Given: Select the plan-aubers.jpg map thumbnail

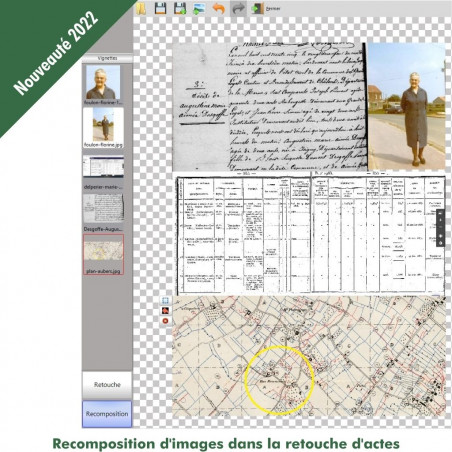Looking at the screenshot, I should click(x=103, y=254).
